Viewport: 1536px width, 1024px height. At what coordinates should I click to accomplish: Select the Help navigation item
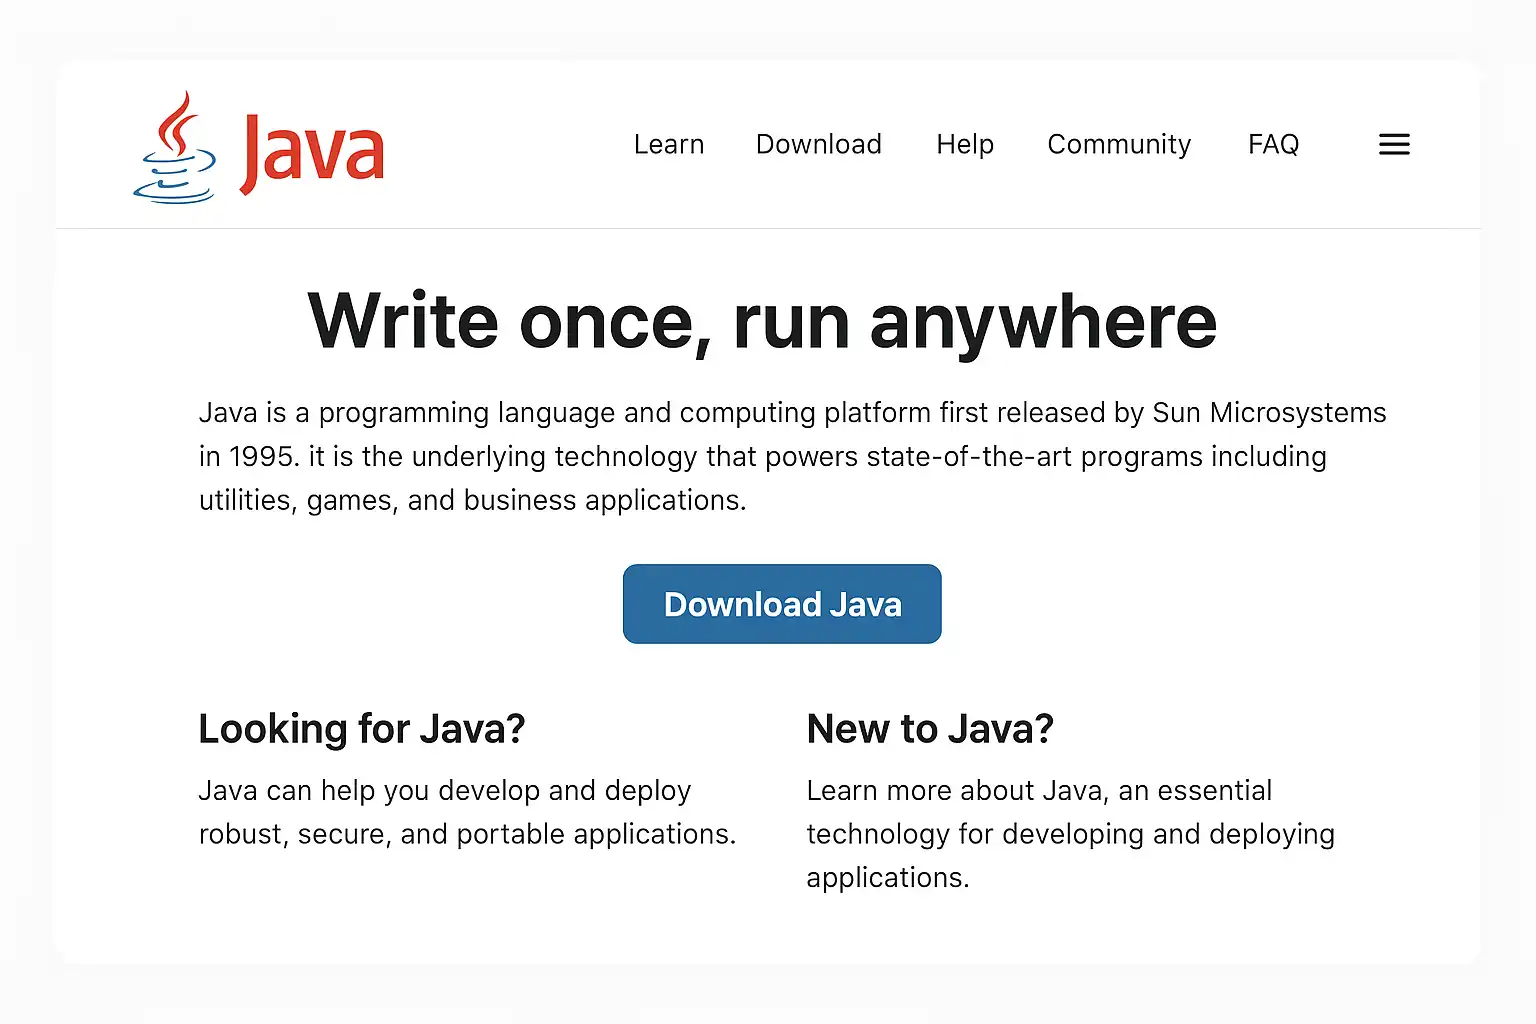pyautogui.click(x=965, y=145)
